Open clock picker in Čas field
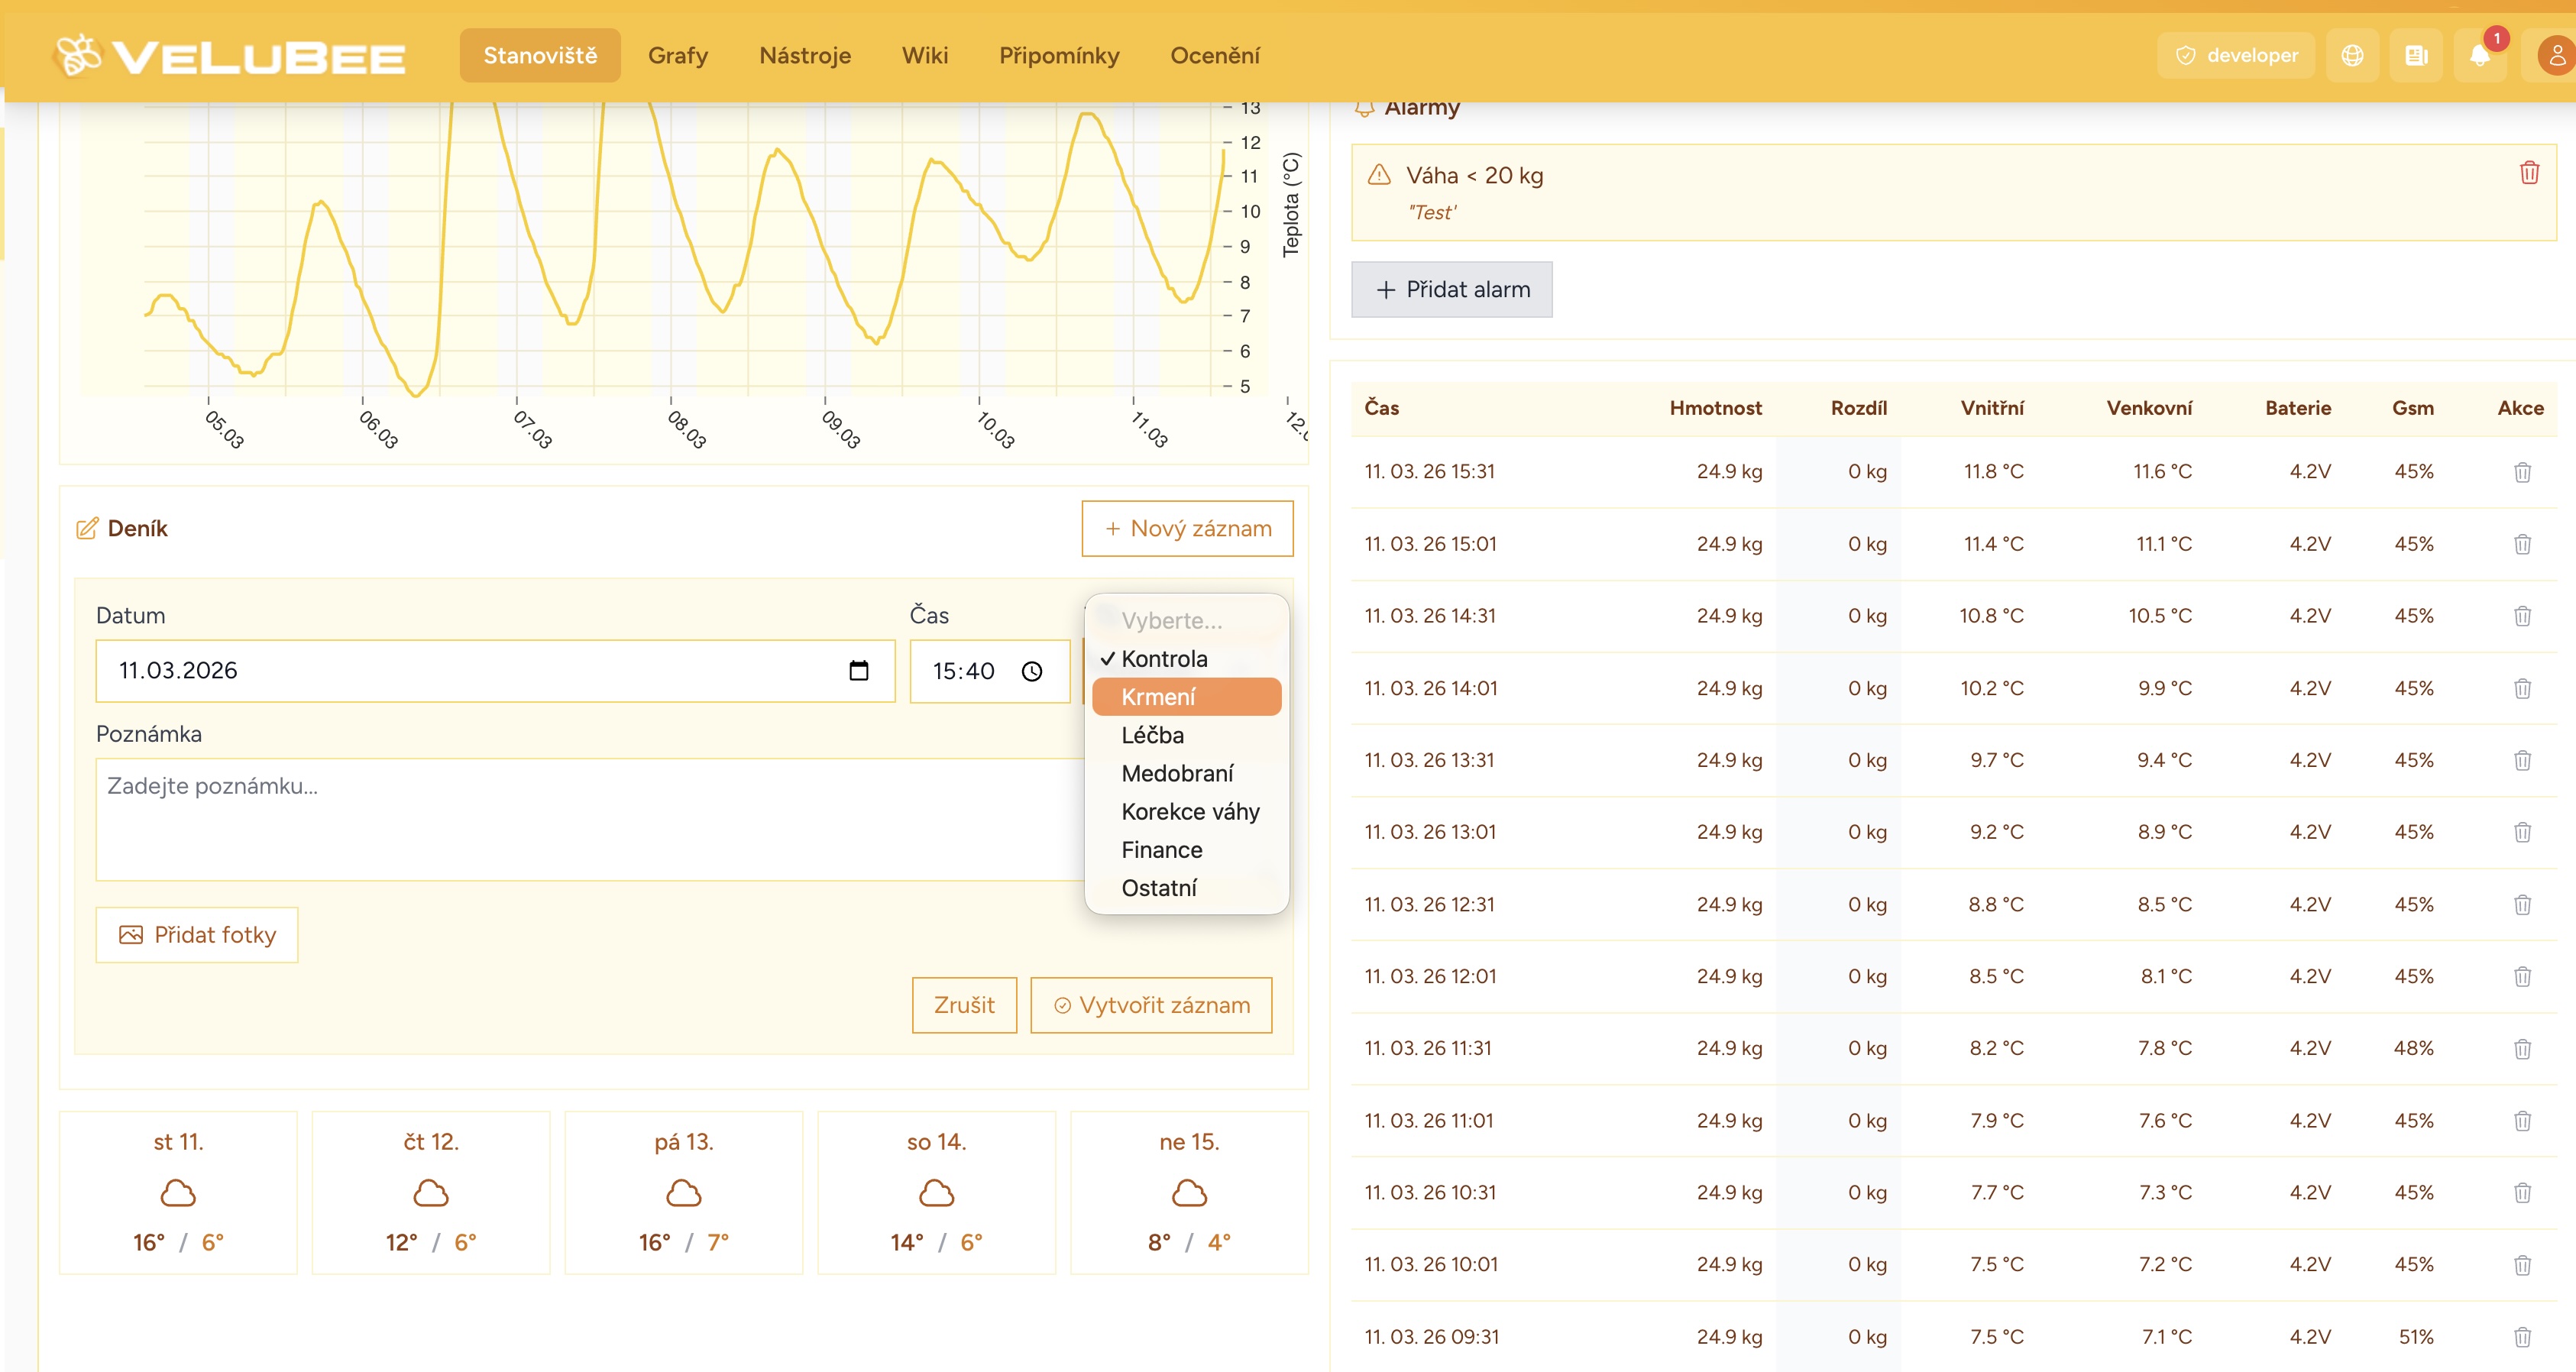2576x1372 pixels. 1032,671
